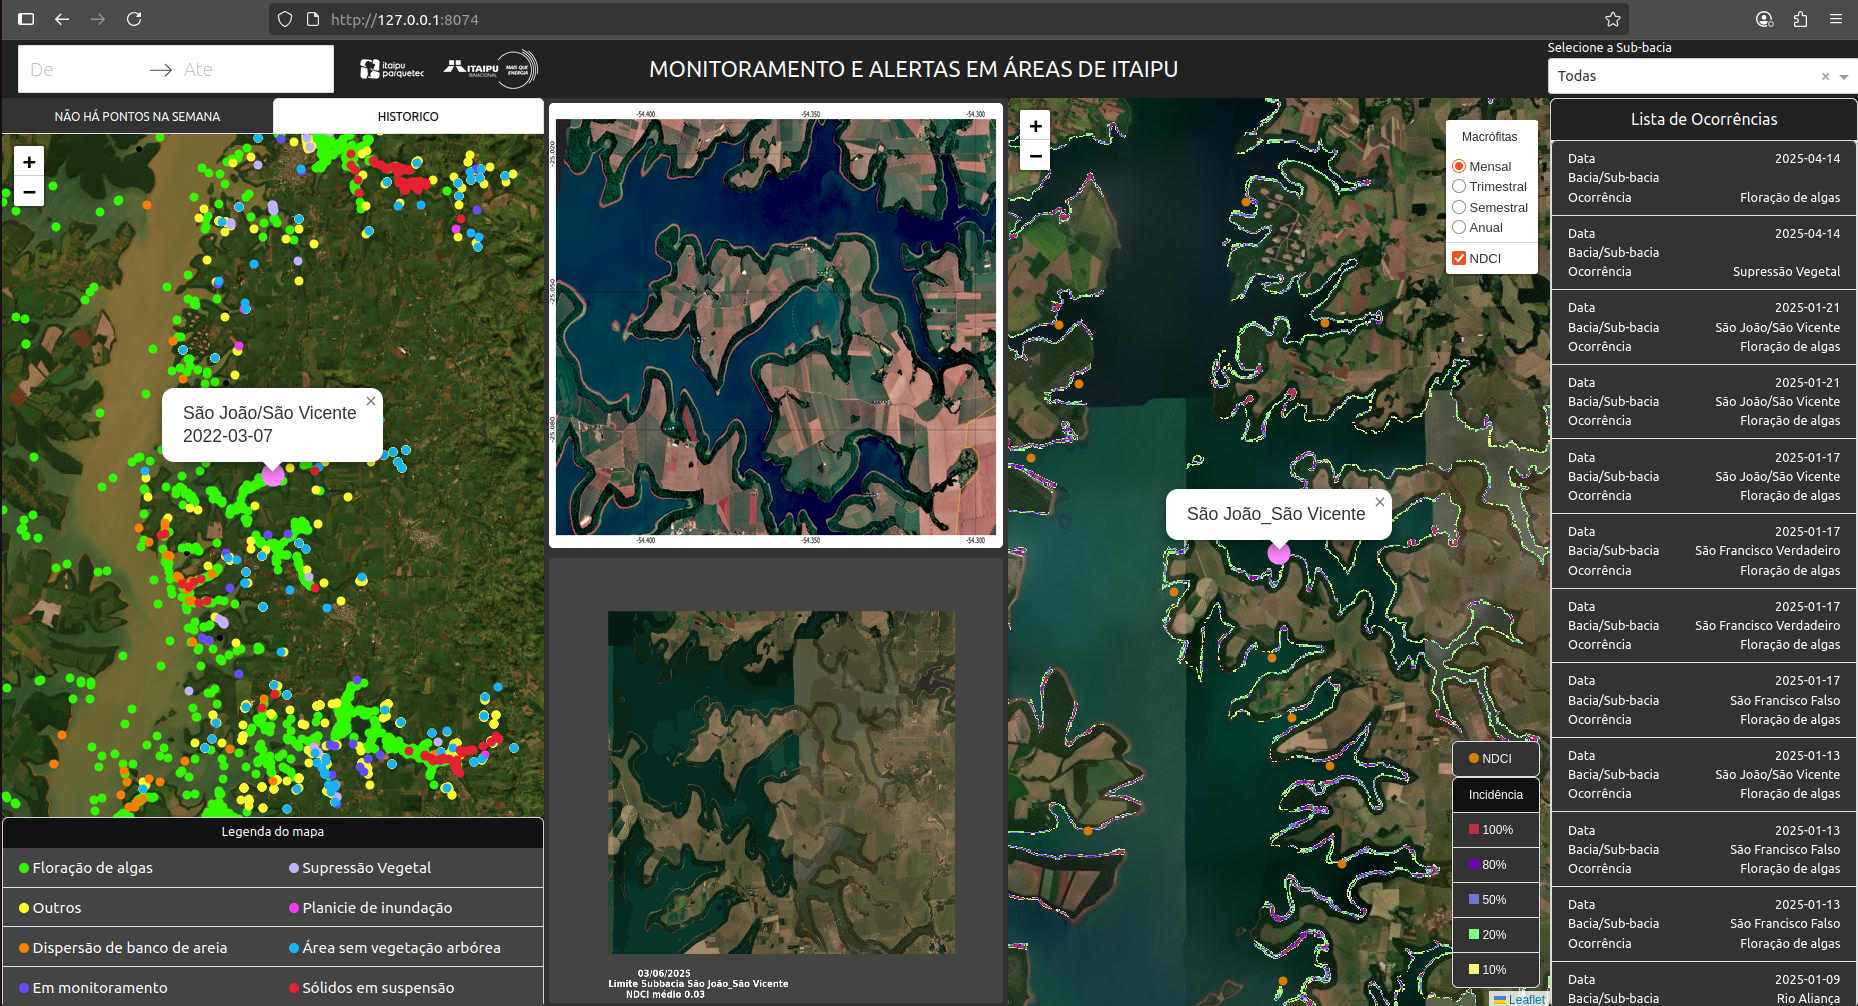Close the São João_São Vicente map popup
This screenshot has width=1858, height=1006.
click(1379, 502)
